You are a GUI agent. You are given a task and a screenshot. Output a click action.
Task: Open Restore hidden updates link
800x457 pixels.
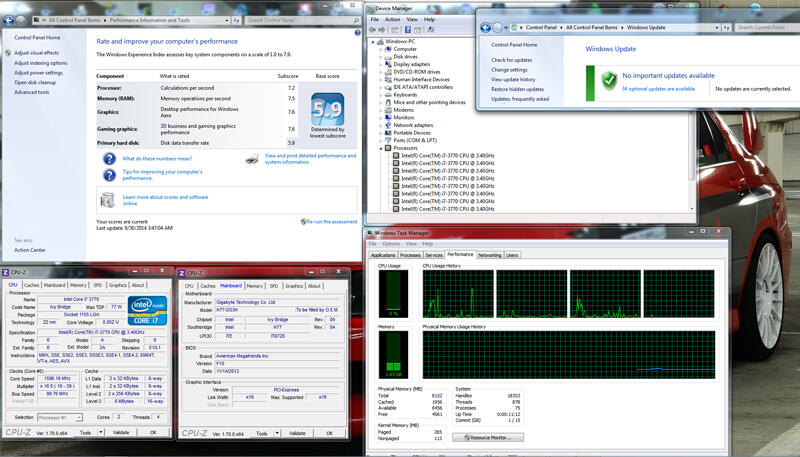(517, 89)
